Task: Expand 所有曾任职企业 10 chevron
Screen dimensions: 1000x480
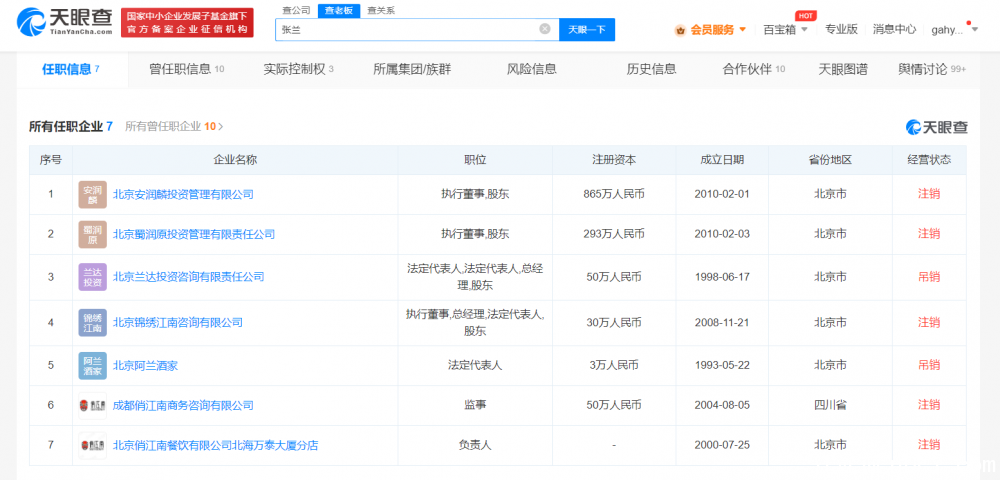Action: pos(221,126)
